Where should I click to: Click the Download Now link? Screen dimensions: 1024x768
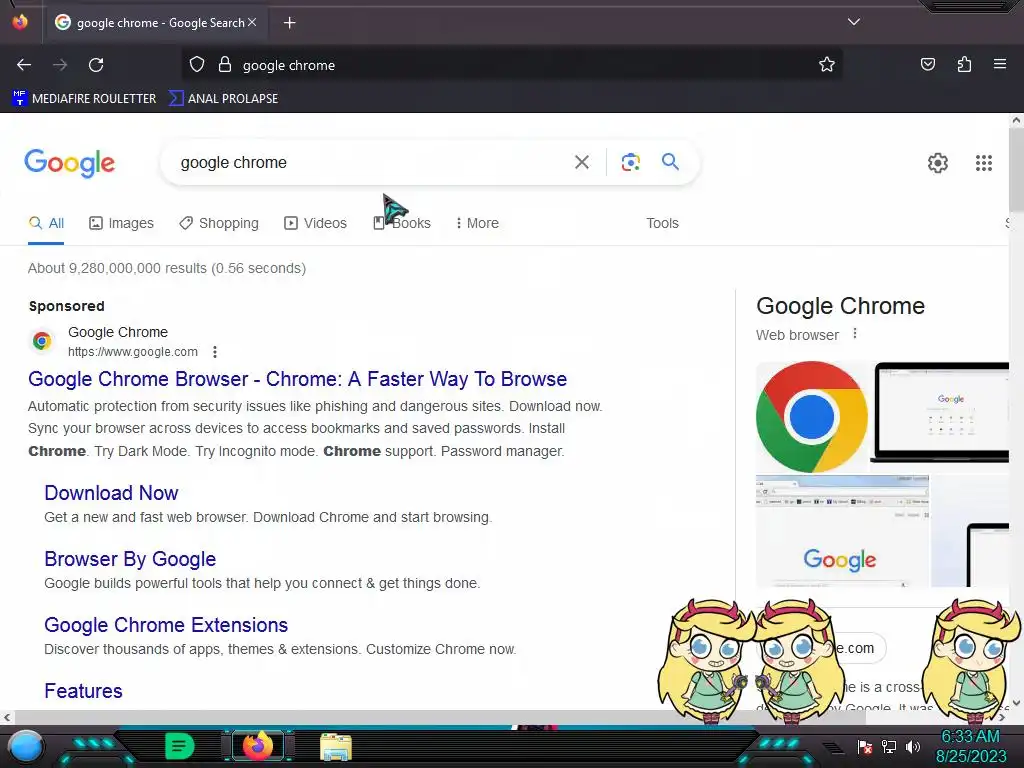(111, 493)
